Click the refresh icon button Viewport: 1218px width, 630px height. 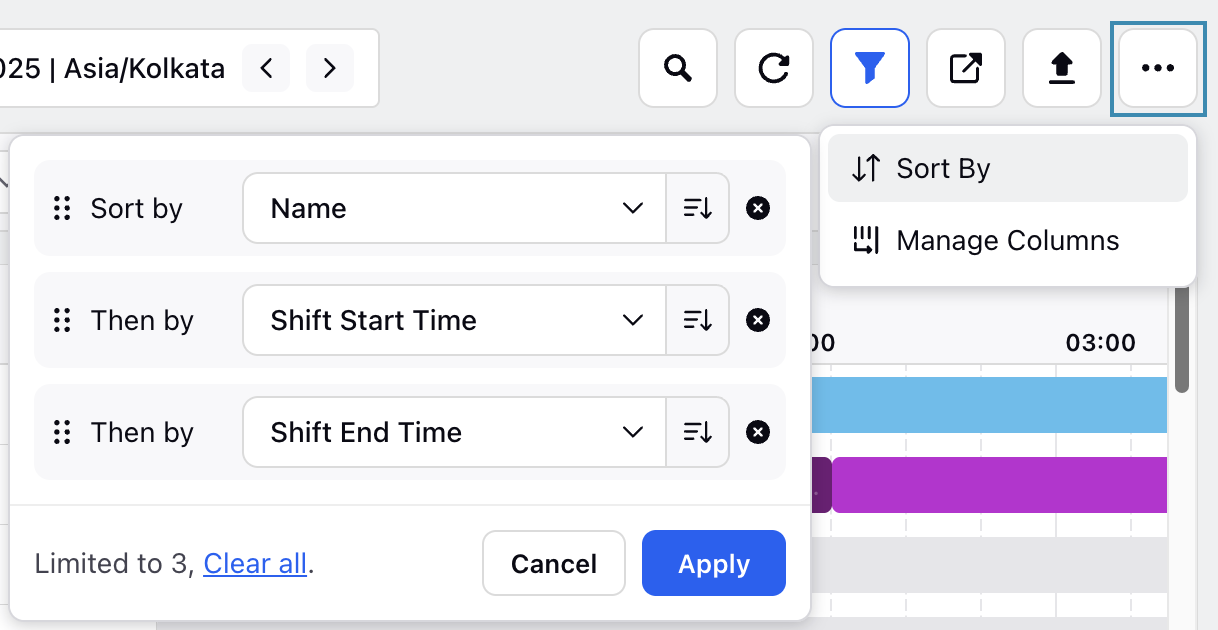774,68
